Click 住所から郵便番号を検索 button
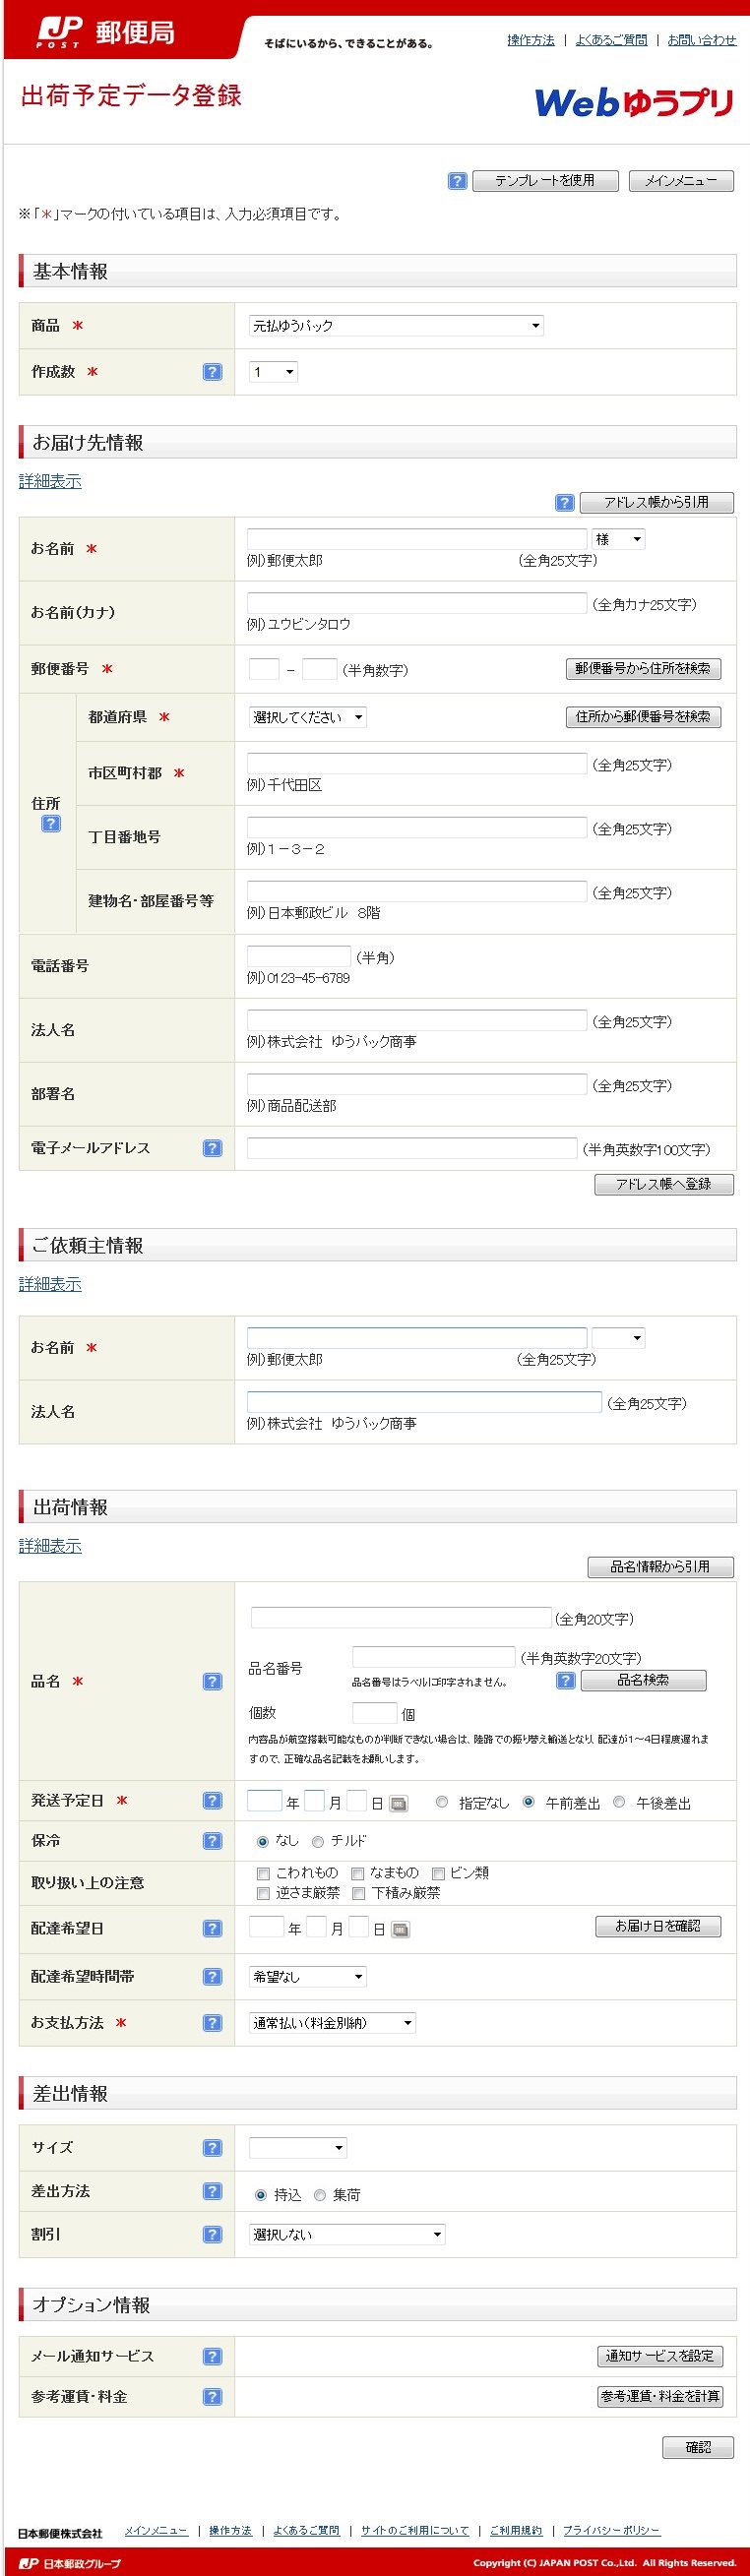The image size is (750, 2576). (x=643, y=717)
